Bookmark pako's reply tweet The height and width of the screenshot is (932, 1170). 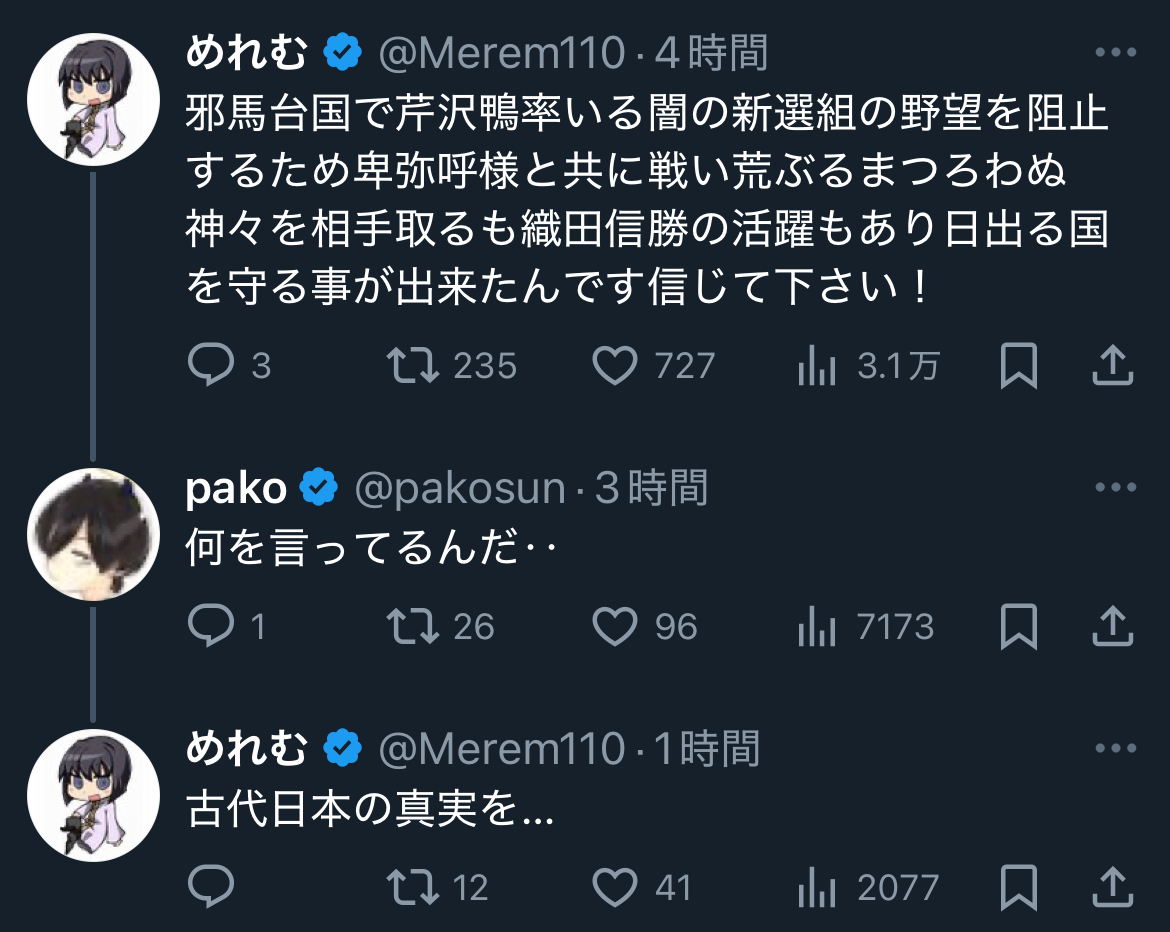click(x=1018, y=628)
